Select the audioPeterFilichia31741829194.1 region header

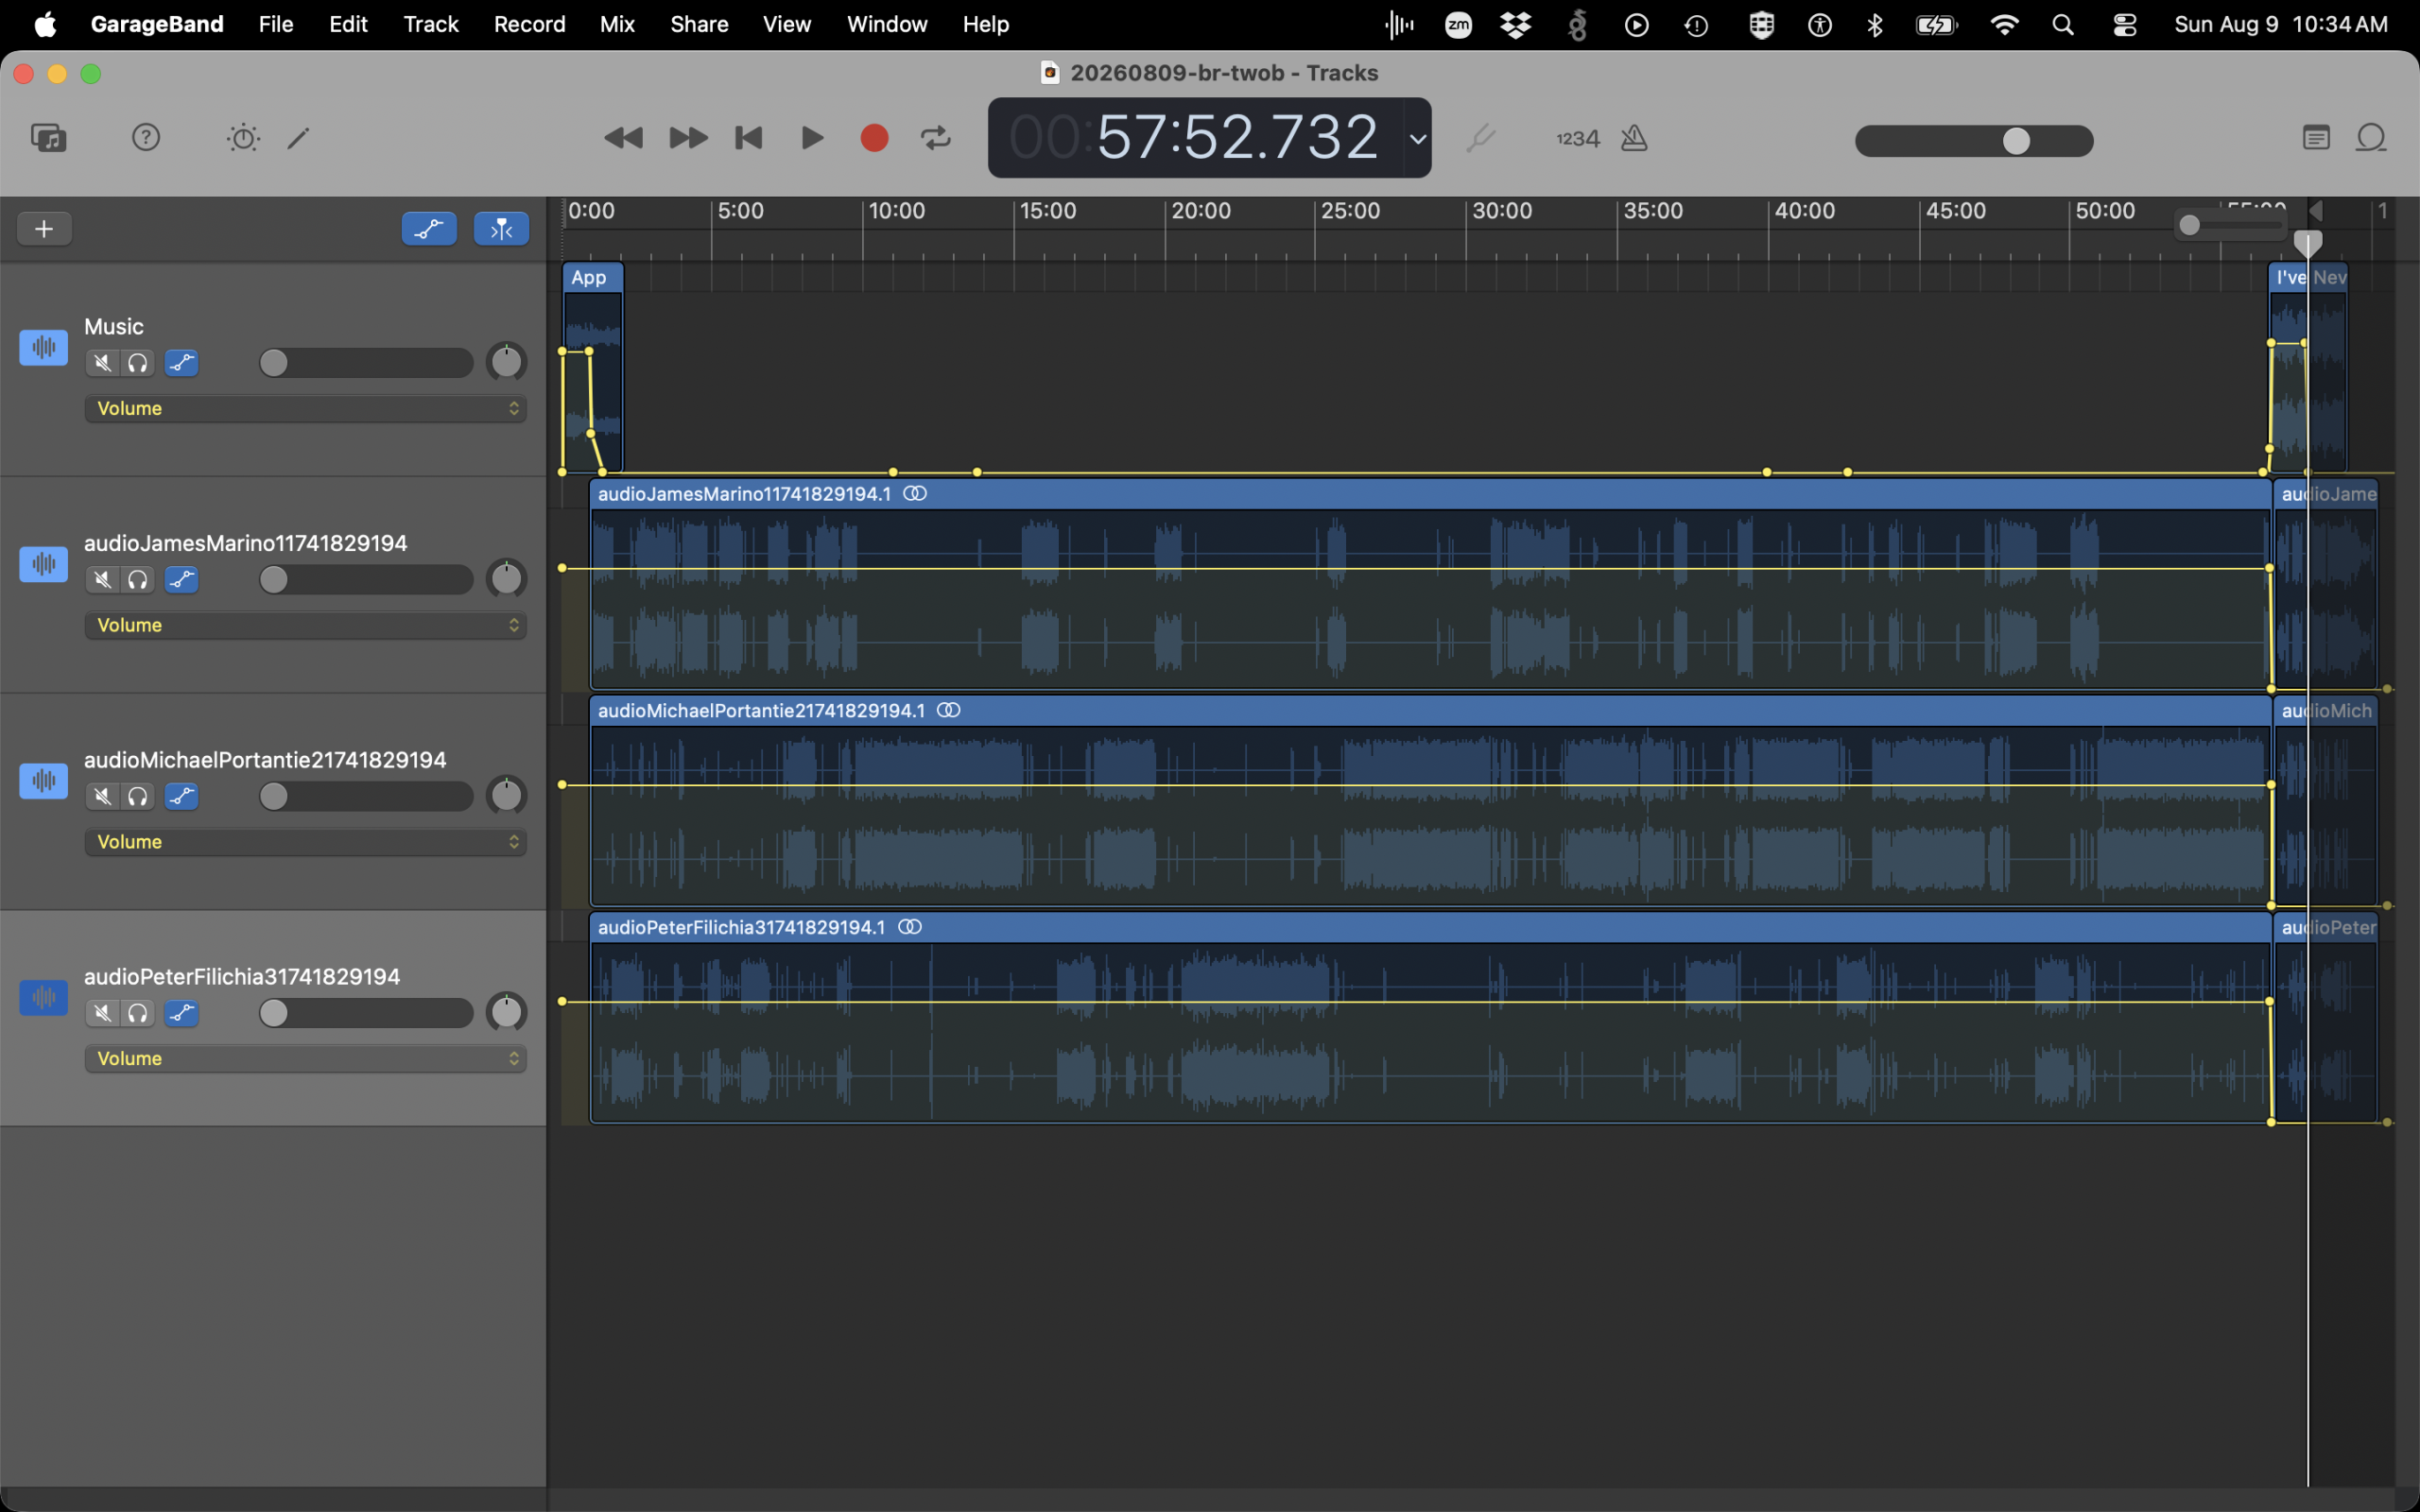click(1430, 928)
